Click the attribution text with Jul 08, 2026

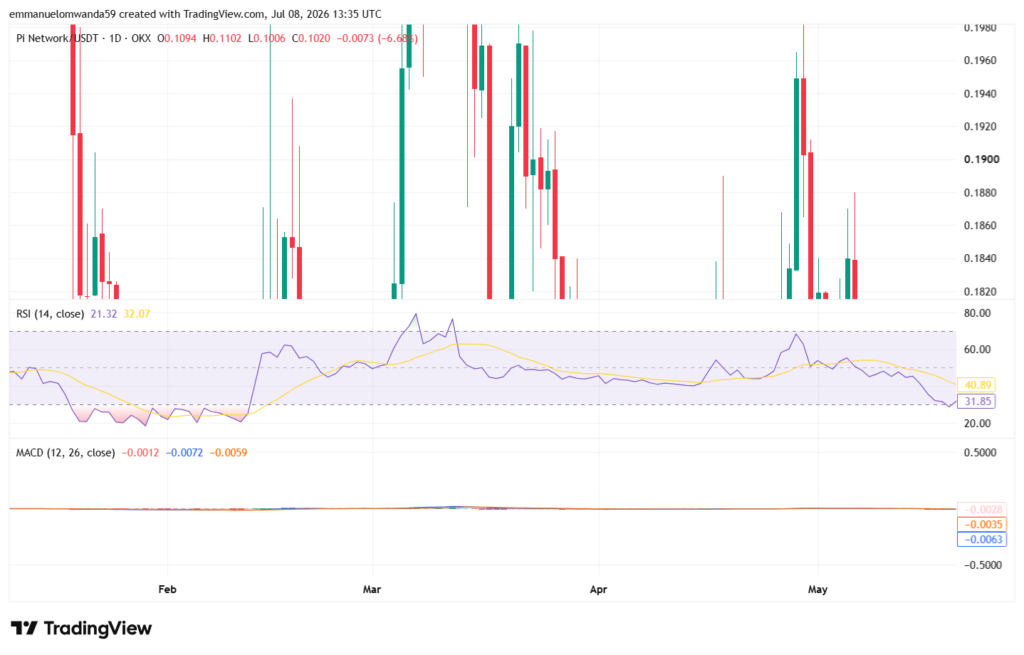click(195, 14)
